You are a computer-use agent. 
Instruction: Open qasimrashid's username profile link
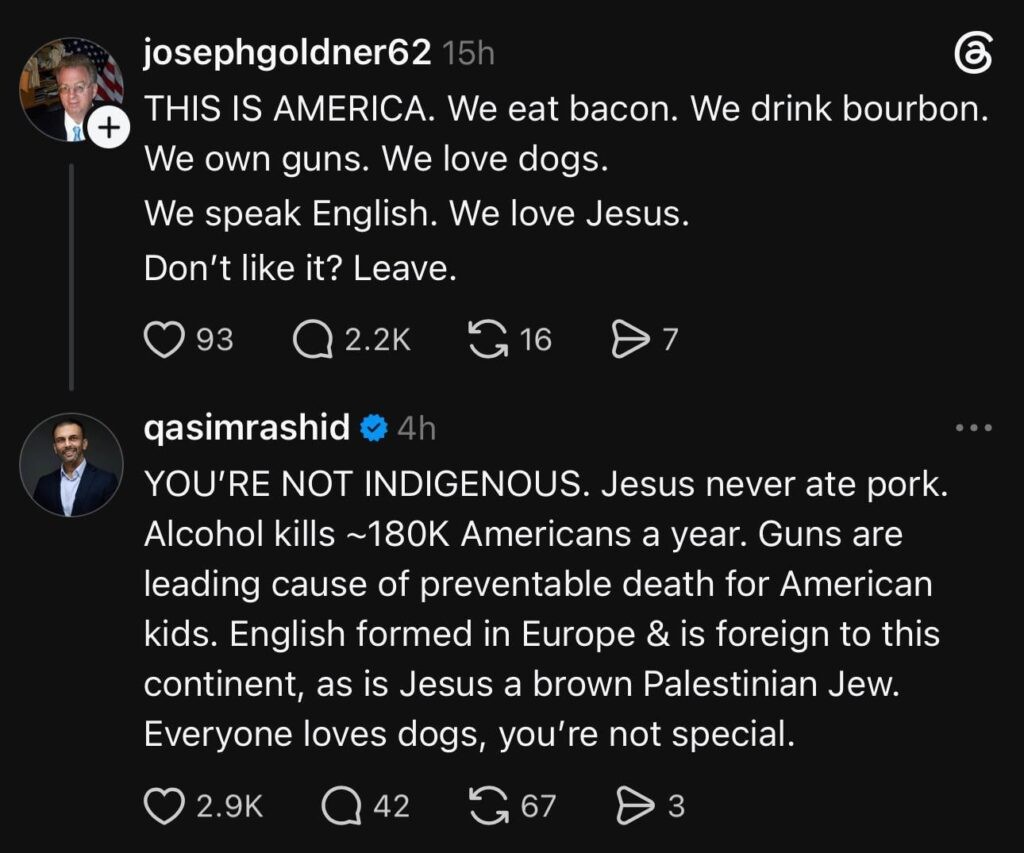(x=247, y=428)
